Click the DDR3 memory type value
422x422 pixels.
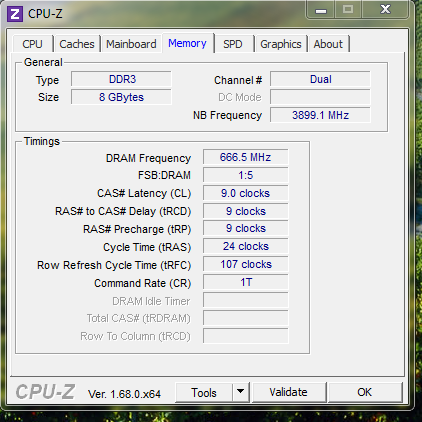point(121,79)
